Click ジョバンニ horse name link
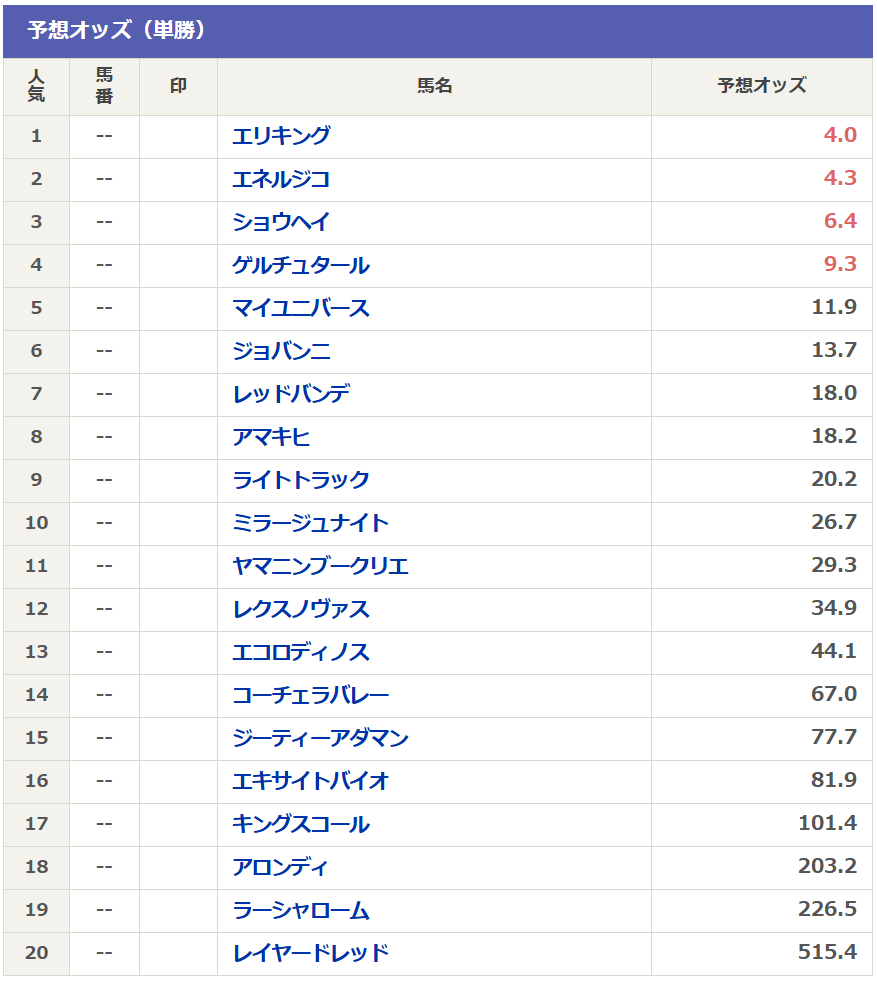 pyautogui.click(x=281, y=351)
